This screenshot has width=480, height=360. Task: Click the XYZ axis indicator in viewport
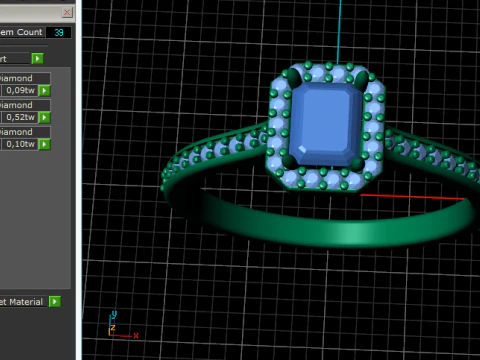tap(122, 325)
